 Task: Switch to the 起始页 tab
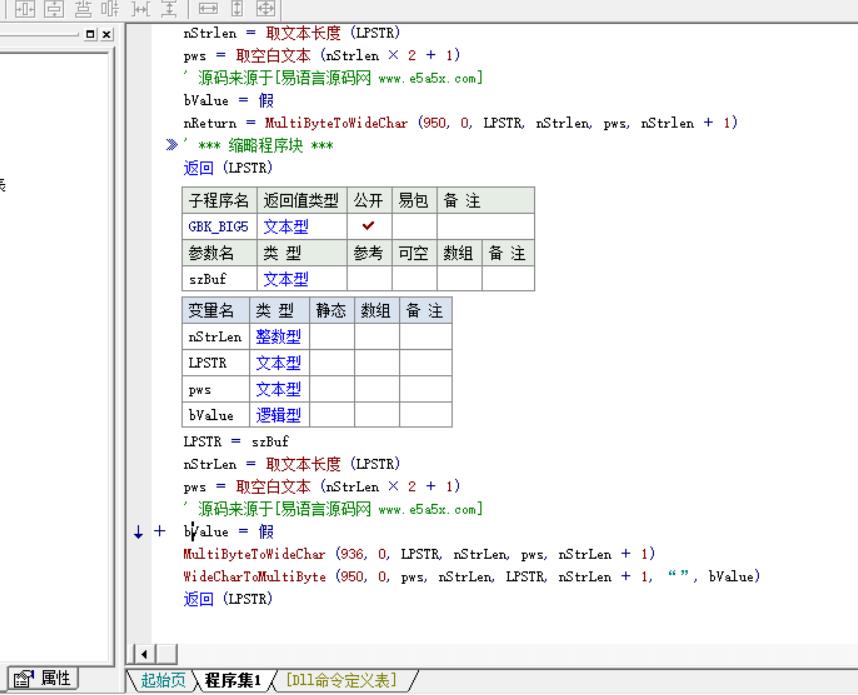[163, 680]
